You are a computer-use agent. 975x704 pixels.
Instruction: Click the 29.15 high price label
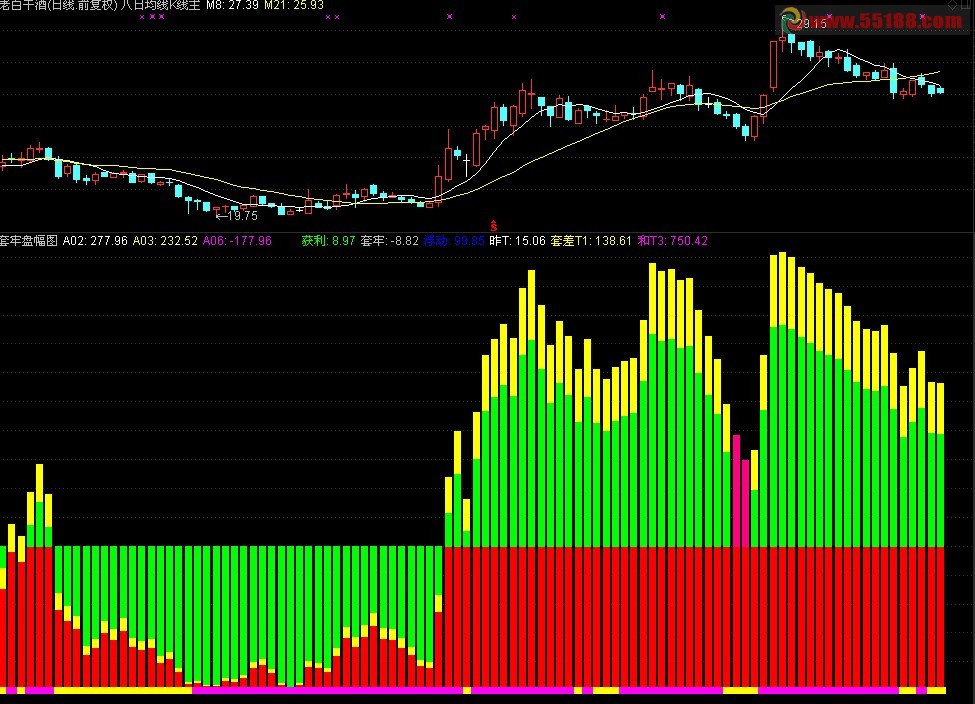[812, 24]
